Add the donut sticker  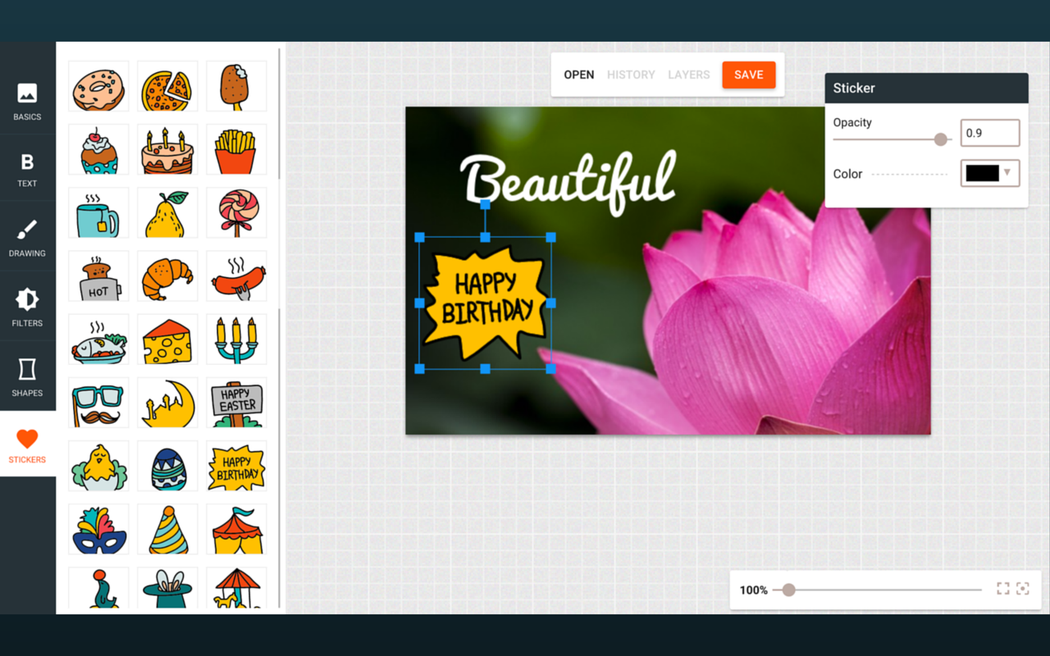98,87
